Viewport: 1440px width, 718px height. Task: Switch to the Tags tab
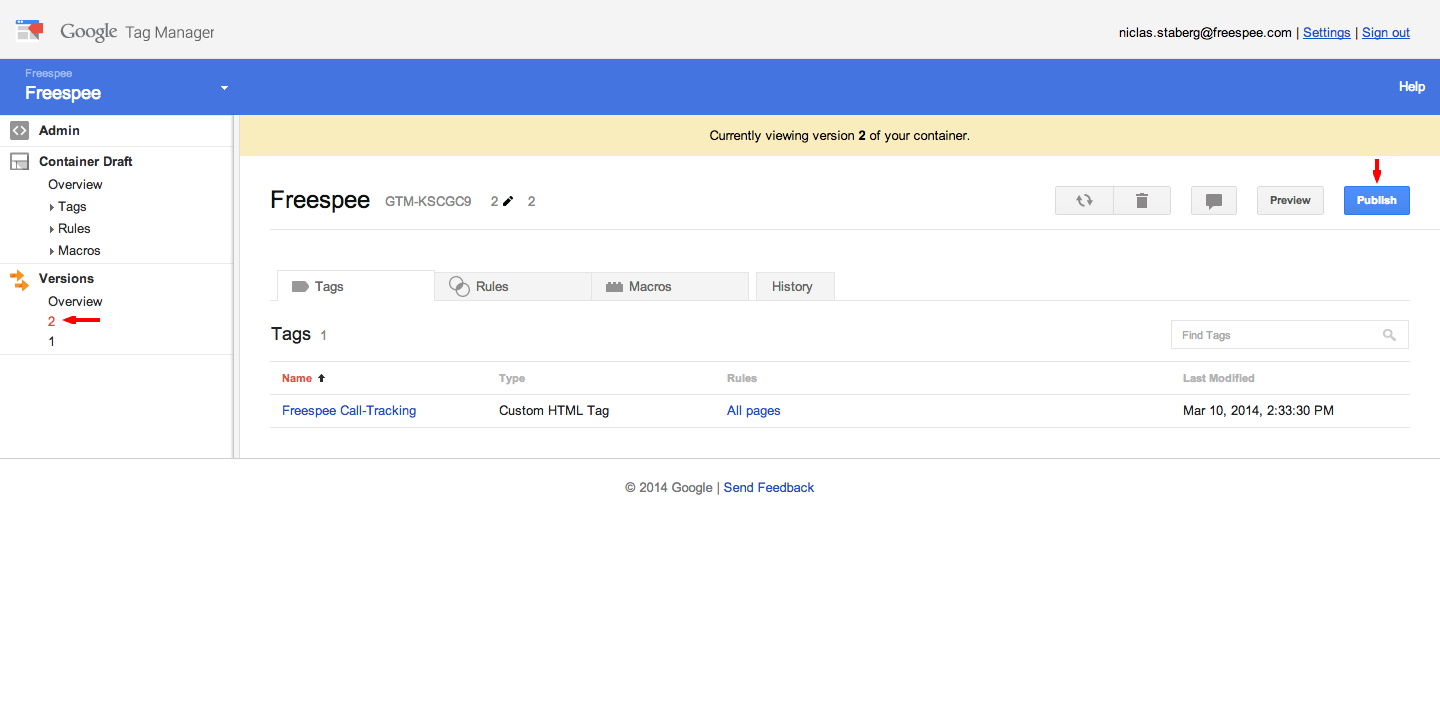pos(355,286)
